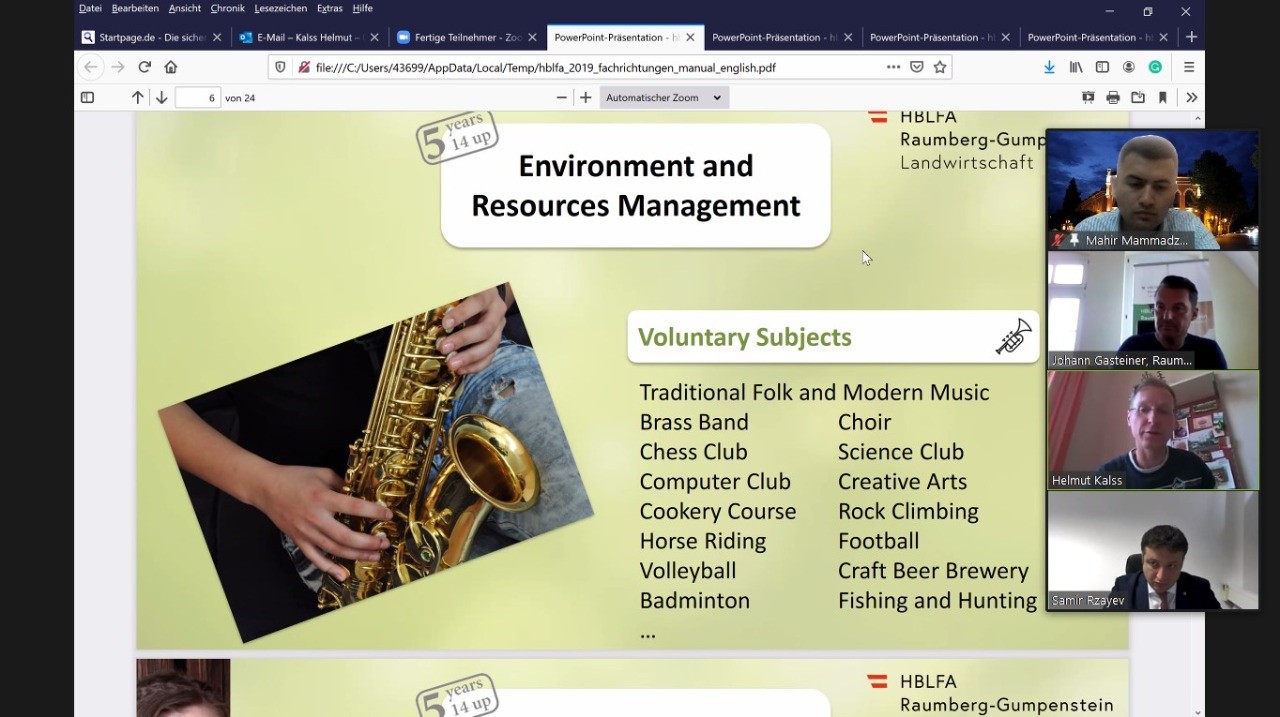Open a file in the PDF viewer

[1138, 98]
